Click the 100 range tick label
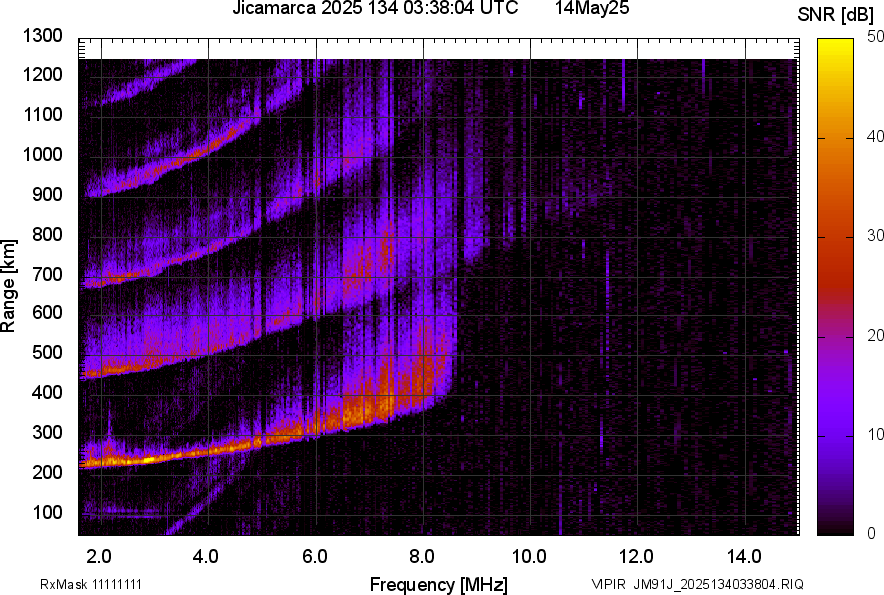This screenshot has width=884, height=595. 47,512
